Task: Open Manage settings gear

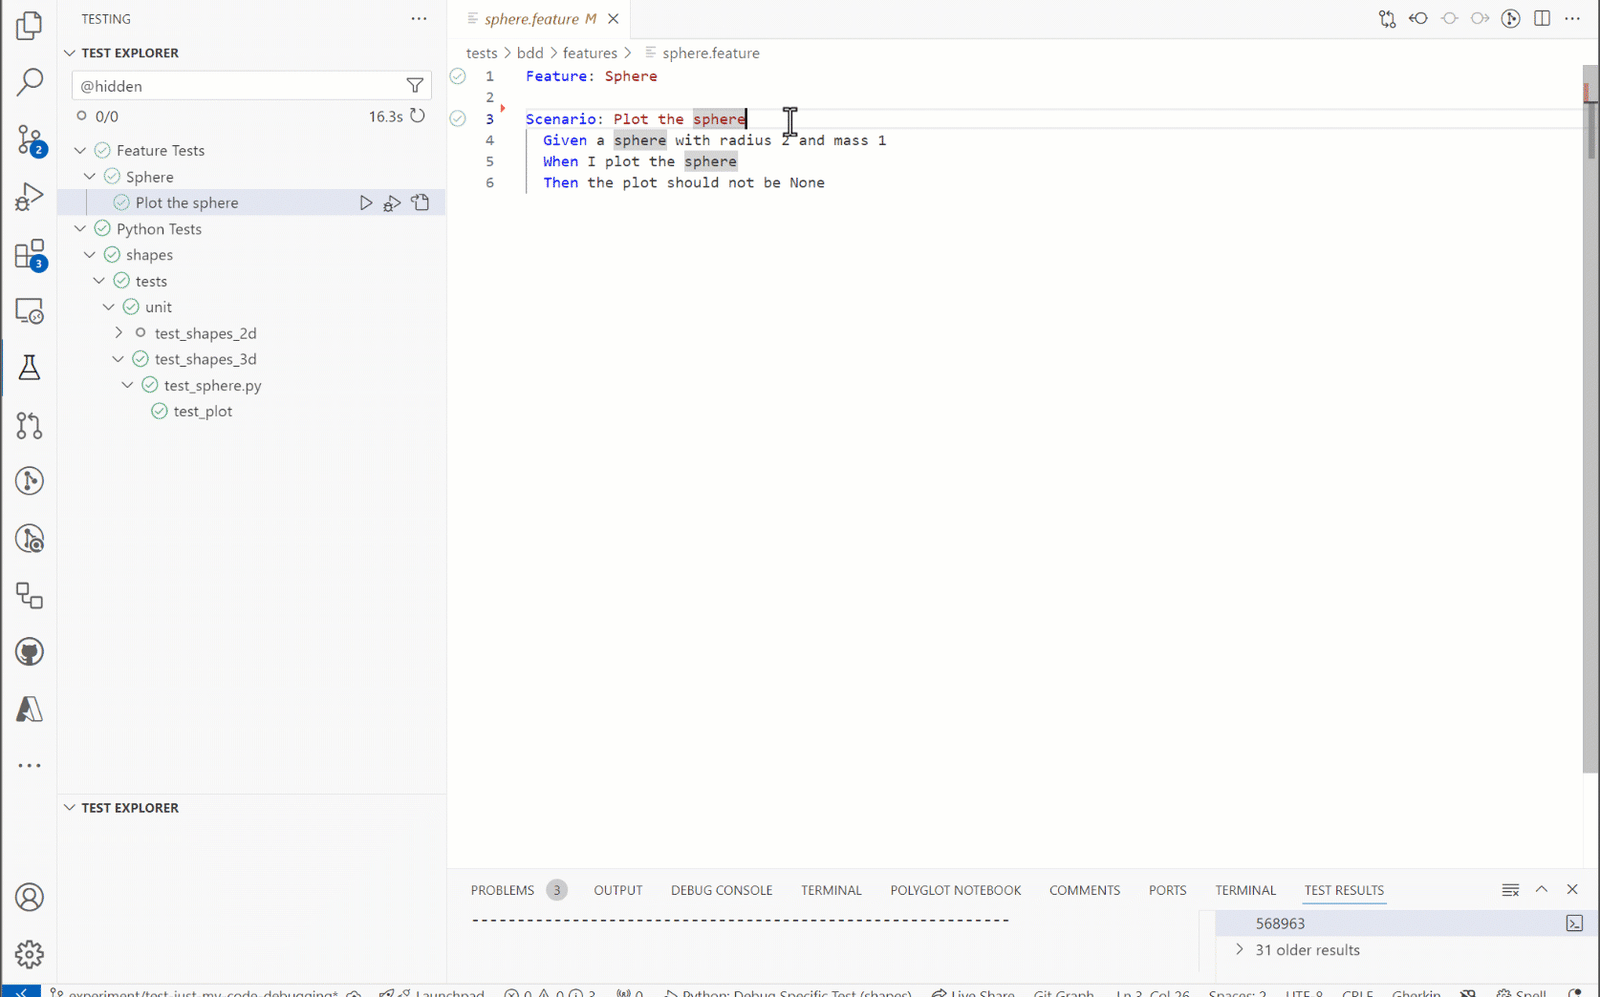Action: coord(29,954)
